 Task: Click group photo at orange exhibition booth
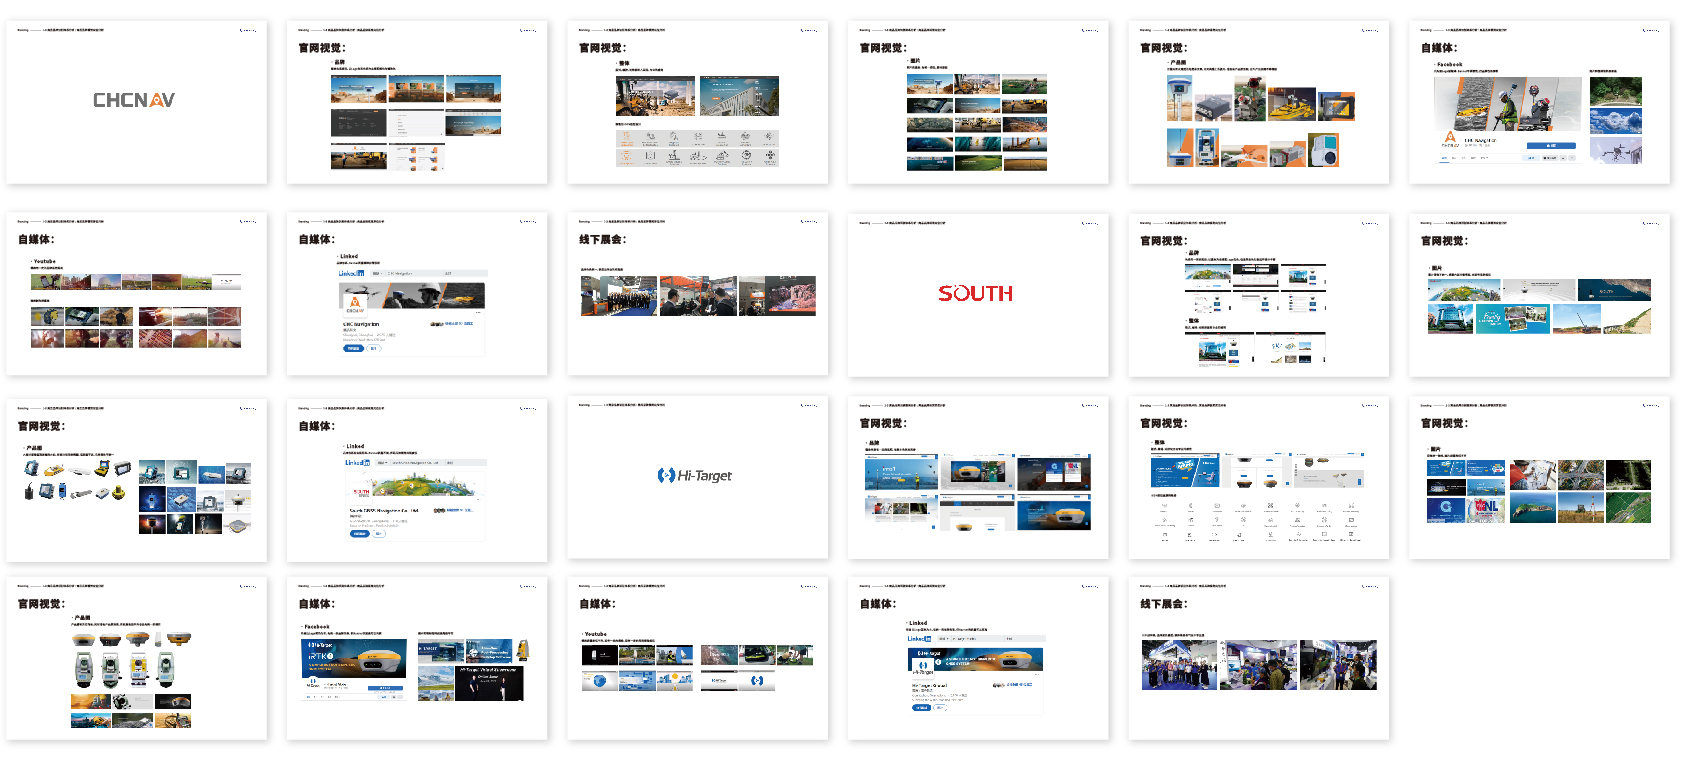click(619, 296)
